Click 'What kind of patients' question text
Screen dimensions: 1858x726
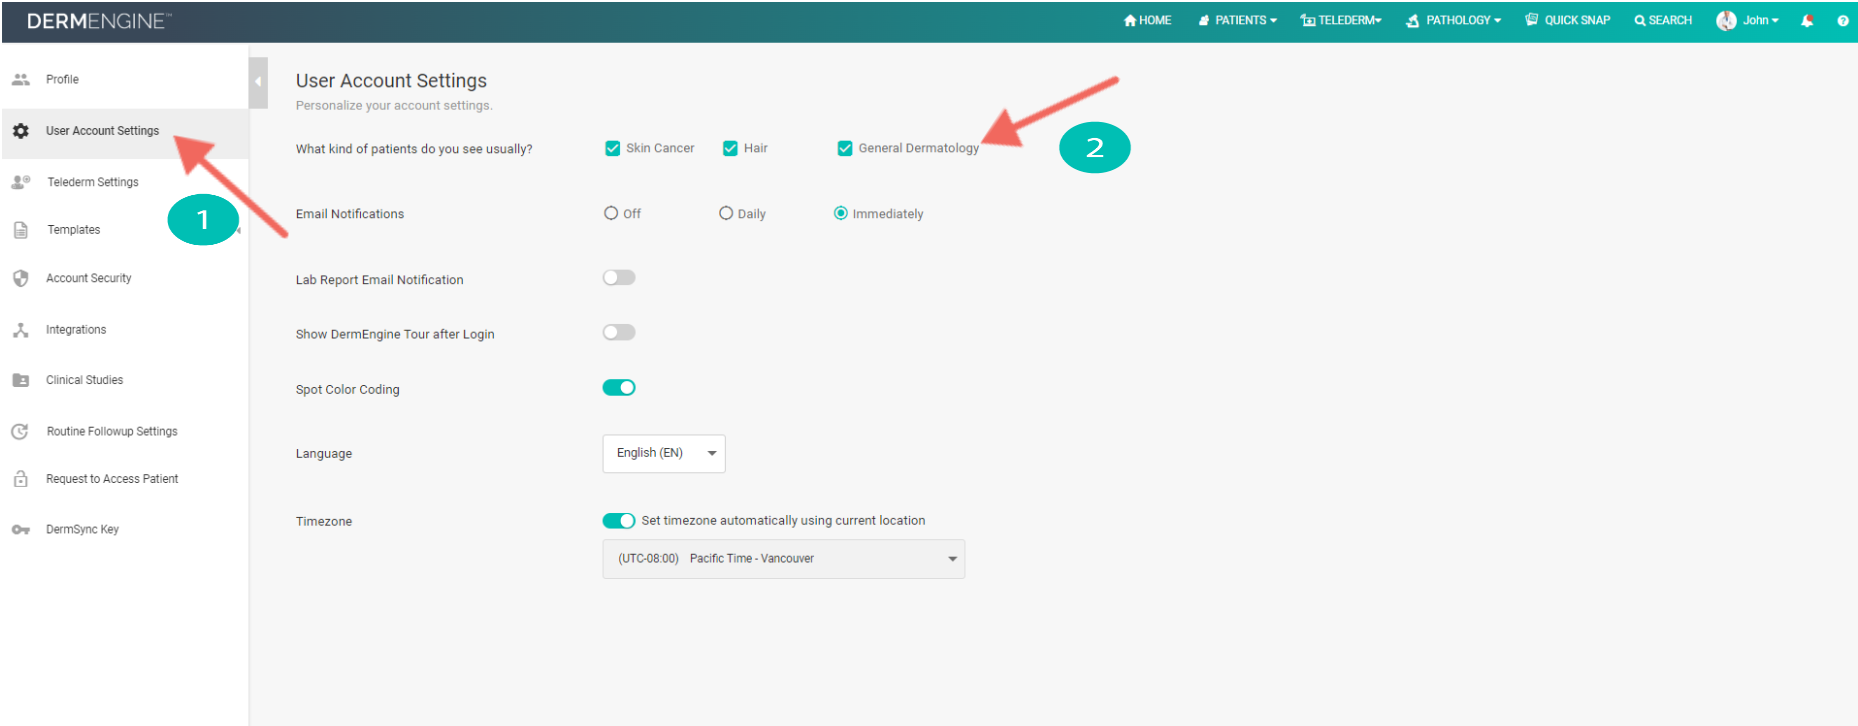coord(414,149)
